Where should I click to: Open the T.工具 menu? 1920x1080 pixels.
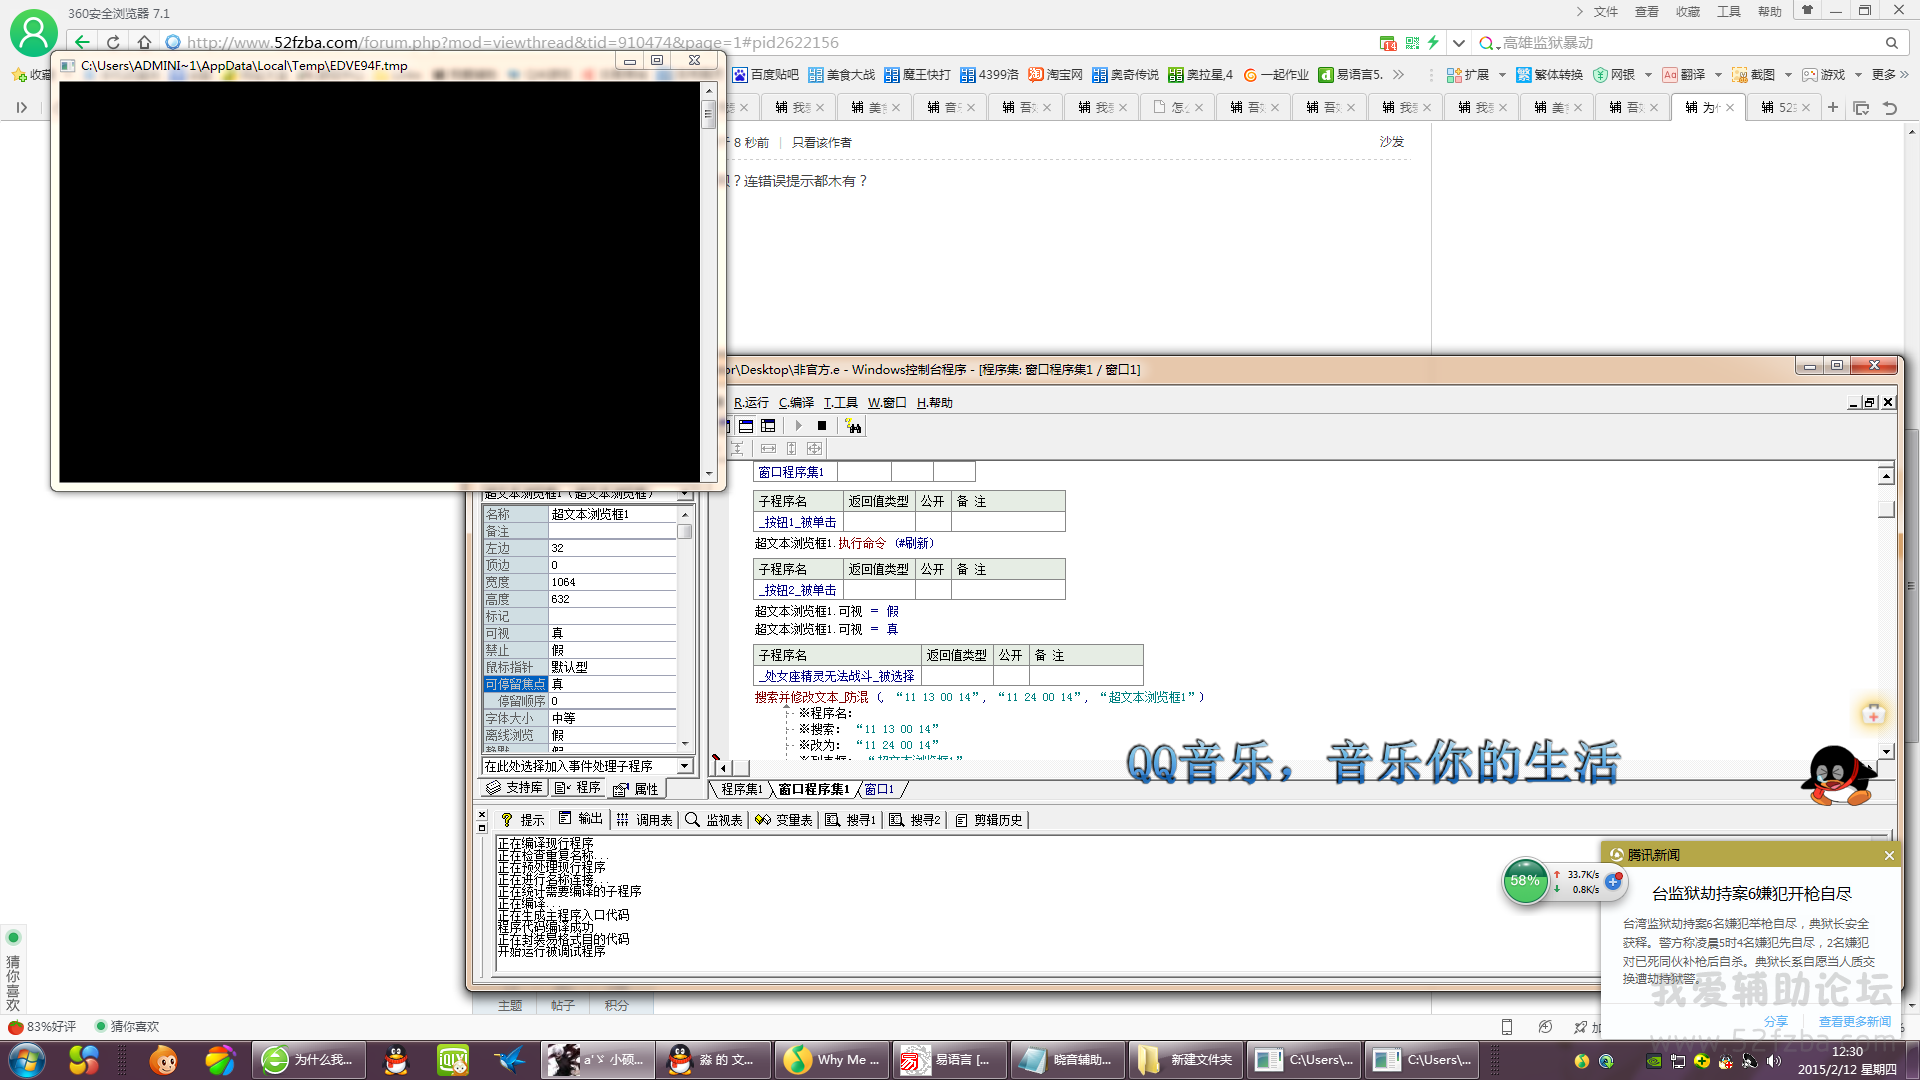pyautogui.click(x=840, y=403)
